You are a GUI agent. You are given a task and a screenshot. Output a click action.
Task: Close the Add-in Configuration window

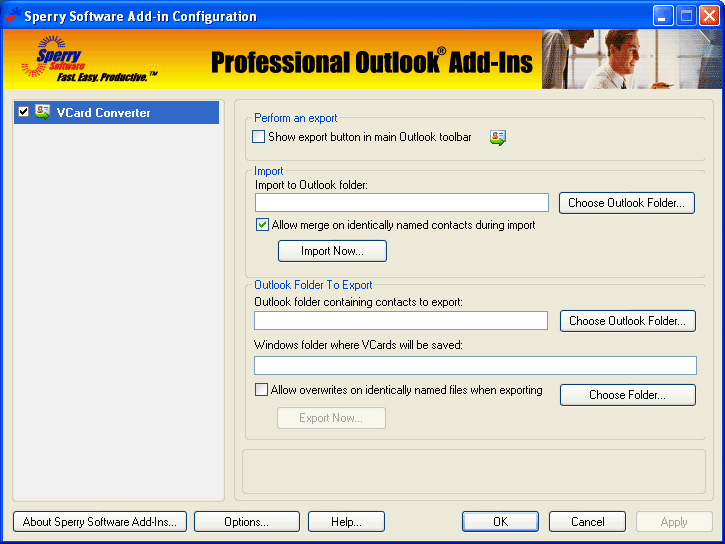(x=709, y=16)
